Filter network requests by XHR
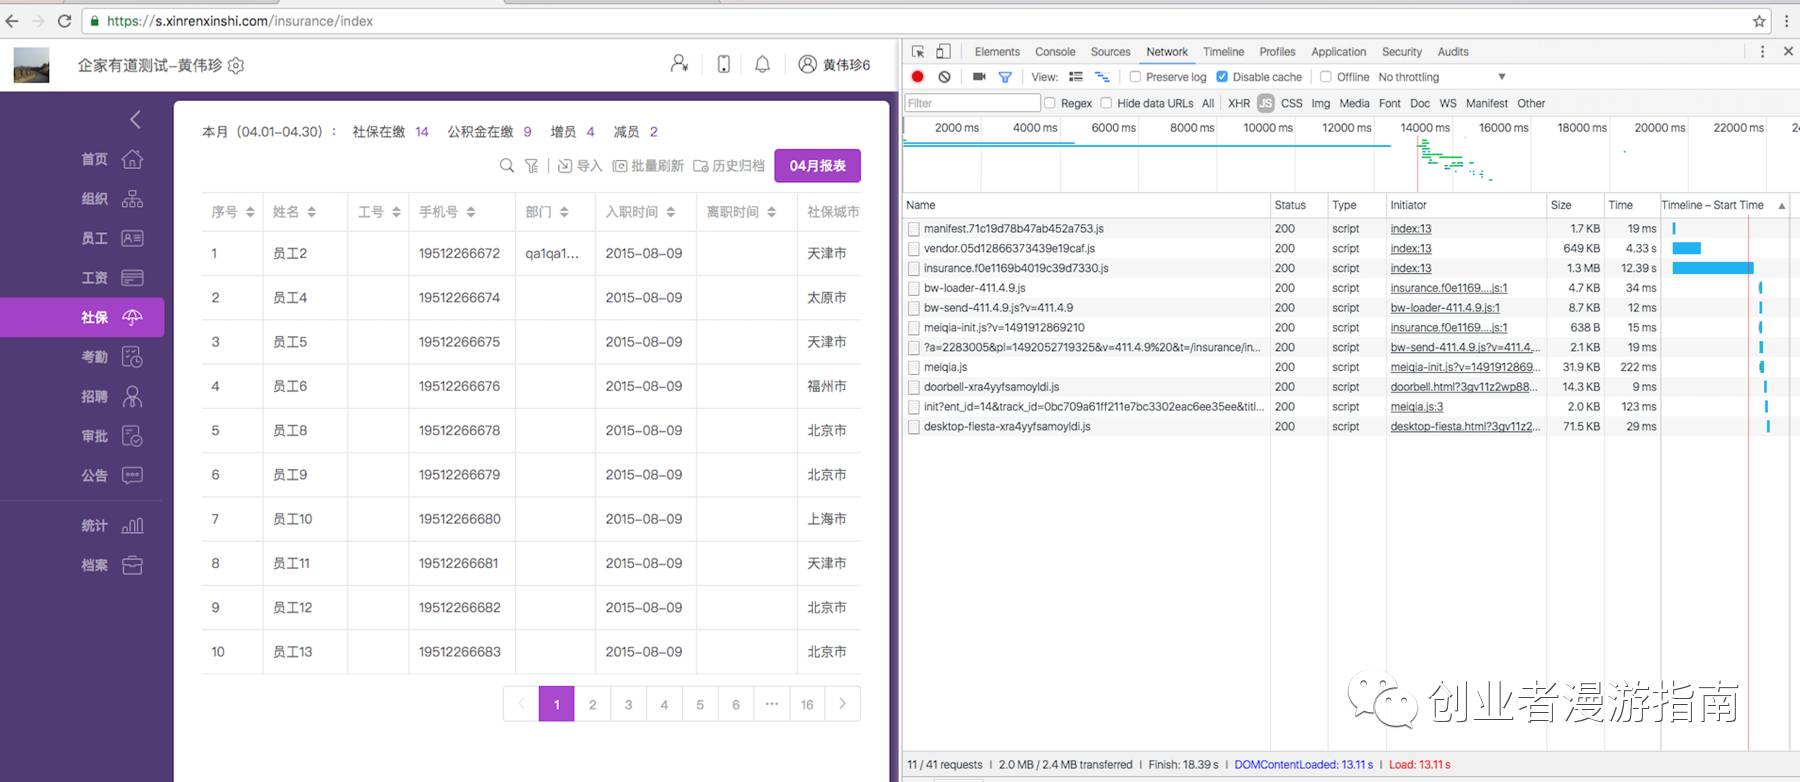 coord(1238,103)
